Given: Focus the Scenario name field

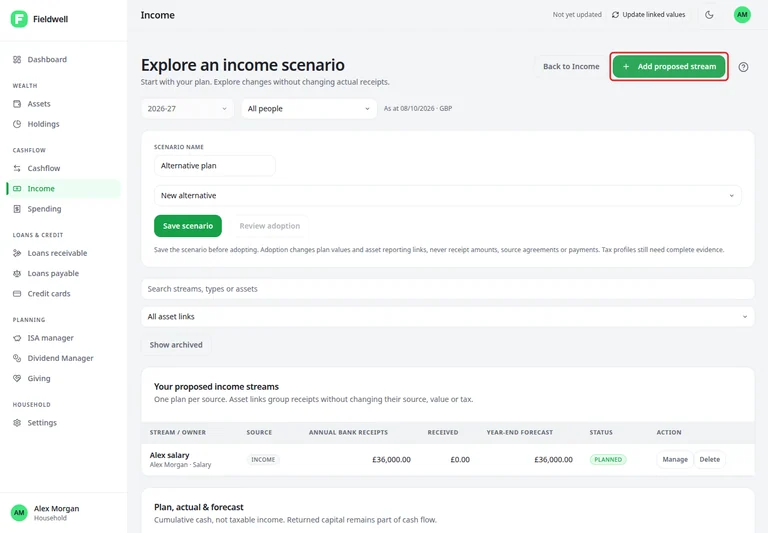Looking at the screenshot, I should click(215, 166).
